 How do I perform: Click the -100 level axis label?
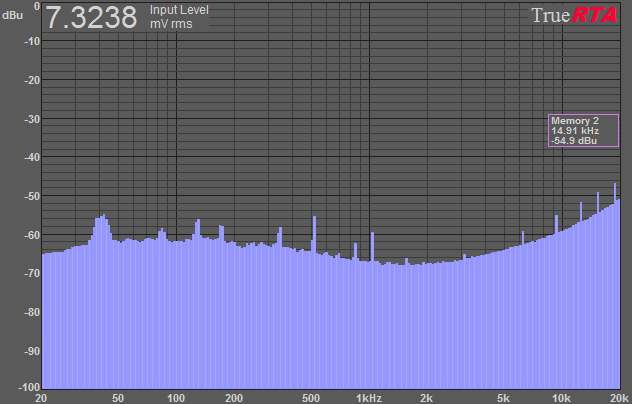pyautogui.click(x=27, y=387)
